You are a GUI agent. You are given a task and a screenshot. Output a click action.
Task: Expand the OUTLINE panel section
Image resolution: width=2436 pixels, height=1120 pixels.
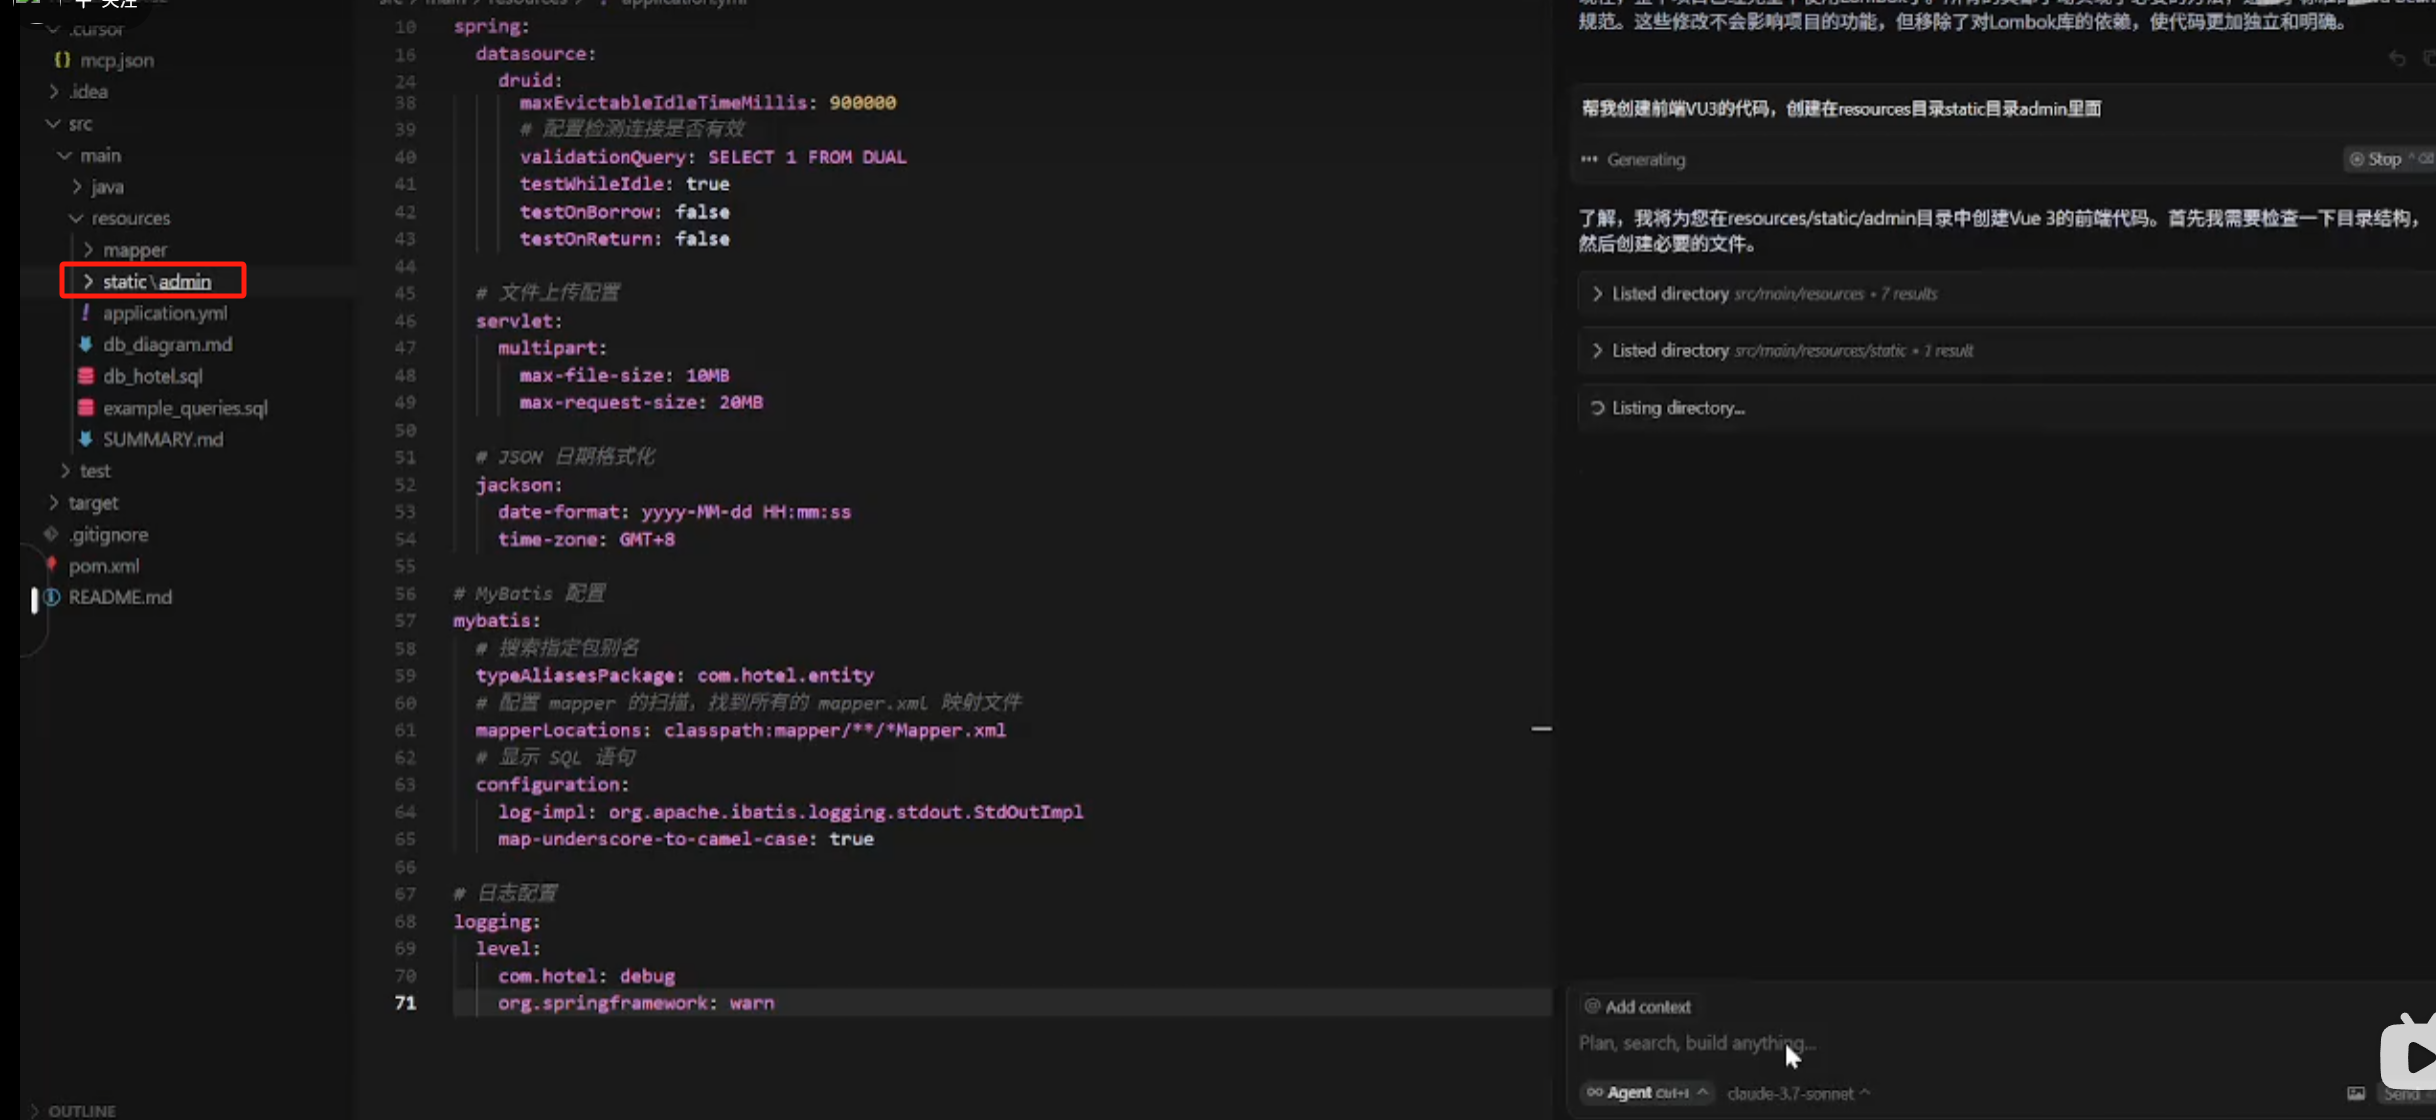point(80,1111)
